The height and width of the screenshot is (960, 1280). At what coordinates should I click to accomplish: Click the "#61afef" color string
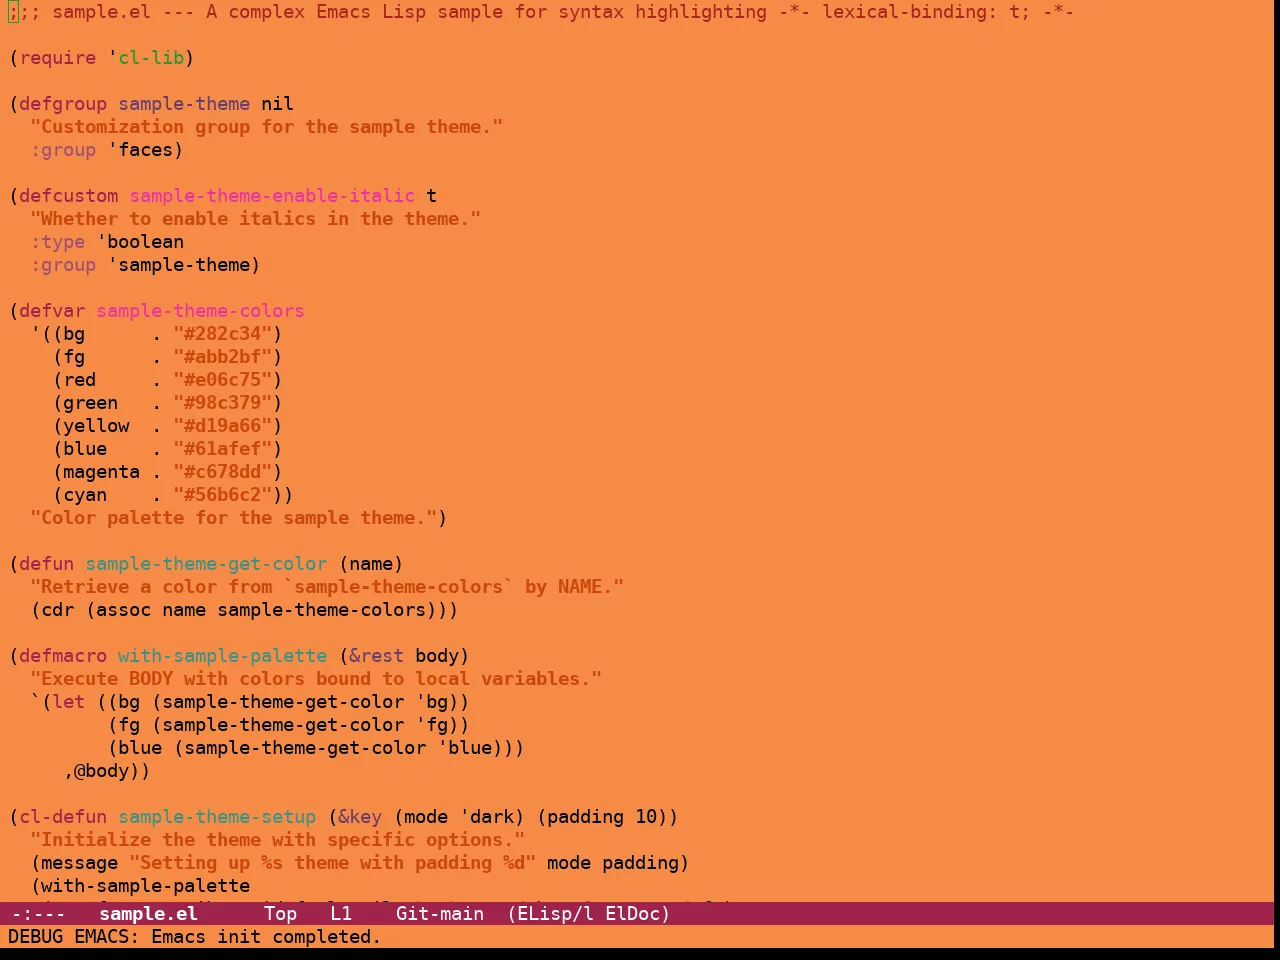pyautogui.click(x=223, y=449)
